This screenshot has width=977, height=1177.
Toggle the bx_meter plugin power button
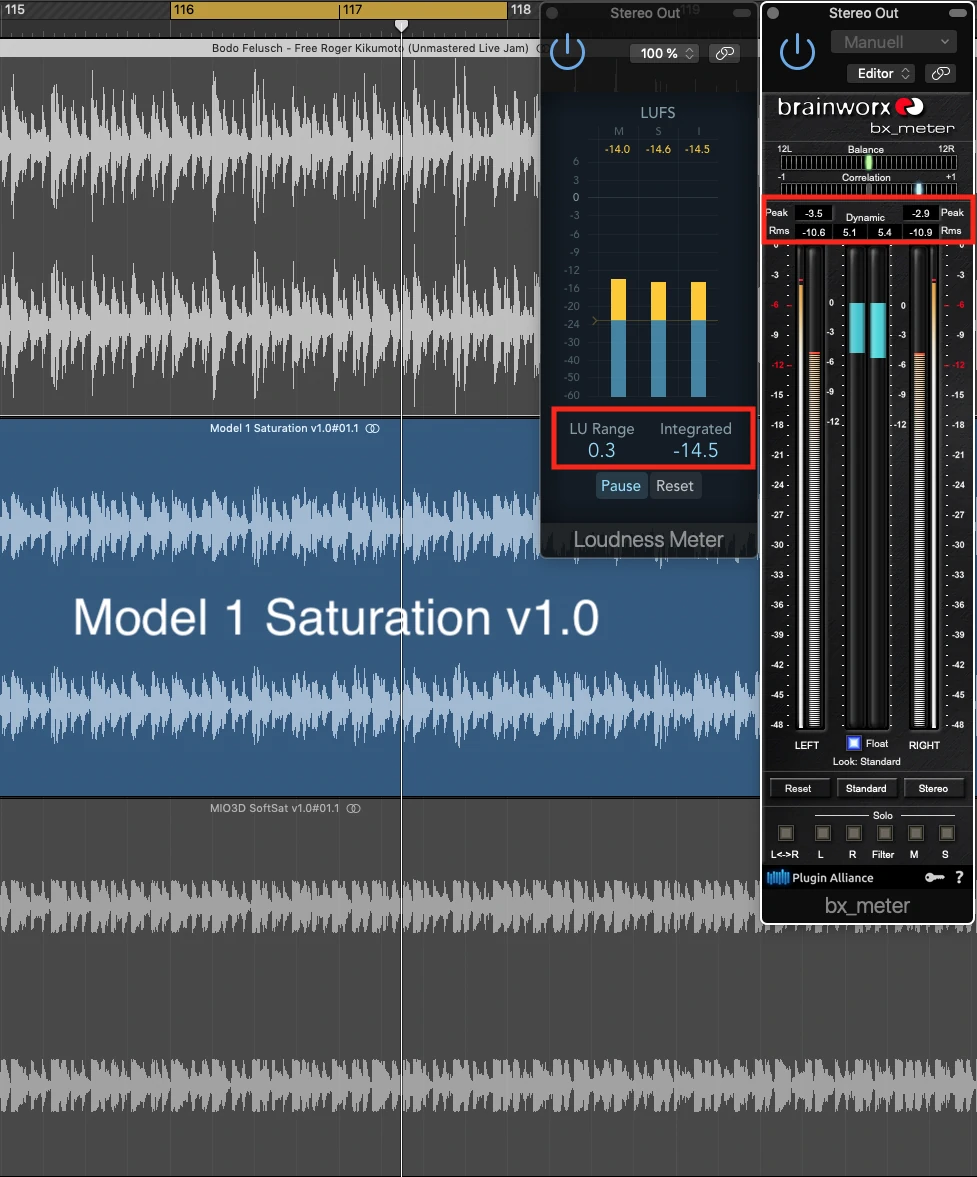tap(797, 51)
